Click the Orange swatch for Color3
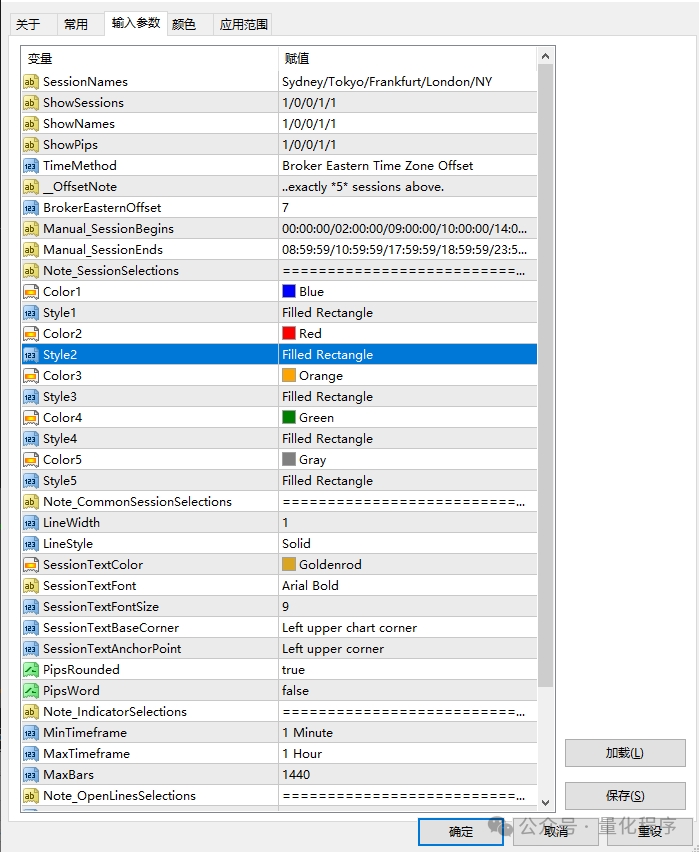This screenshot has width=699, height=852. (x=289, y=375)
